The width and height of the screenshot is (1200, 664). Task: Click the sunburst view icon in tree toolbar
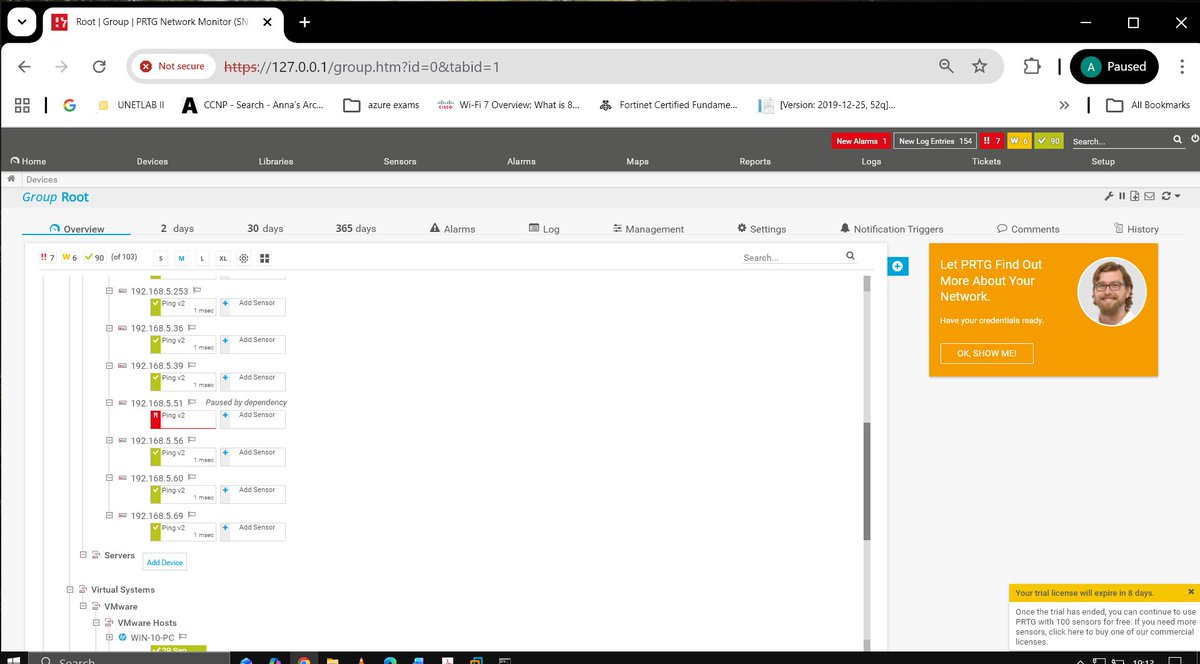(x=244, y=258)
